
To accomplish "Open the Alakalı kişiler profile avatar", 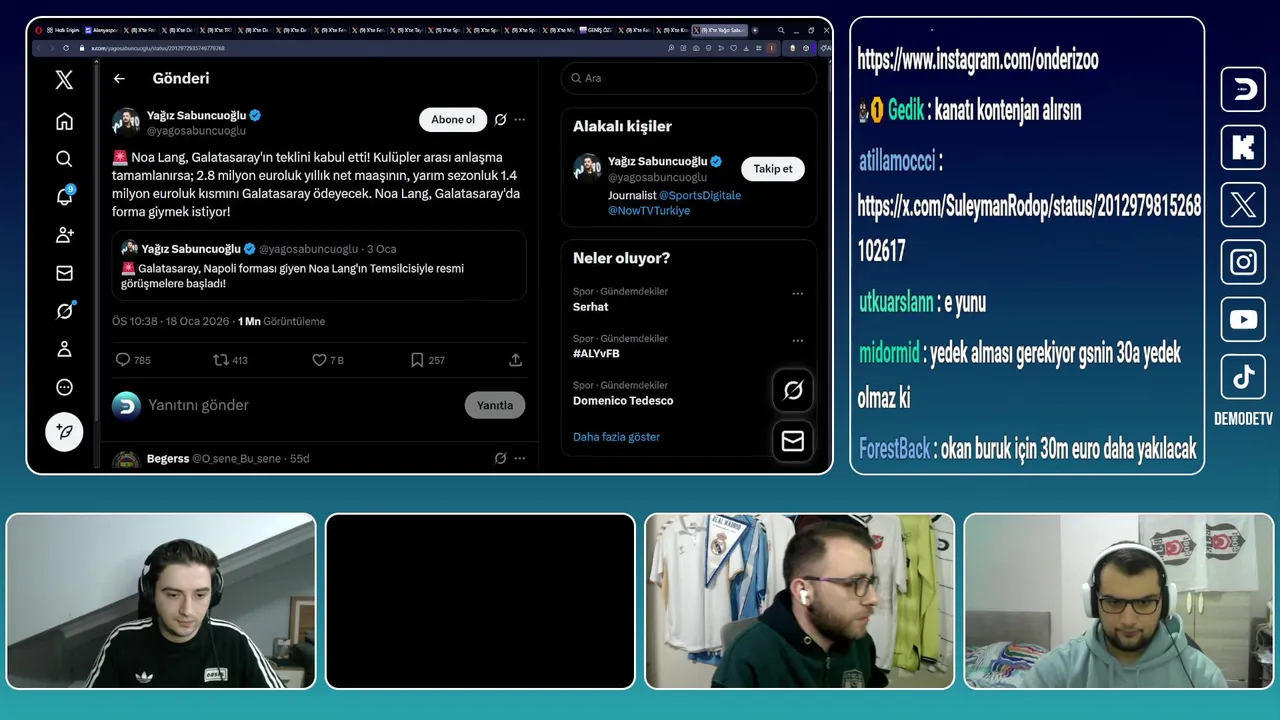I will click(587, 168).
